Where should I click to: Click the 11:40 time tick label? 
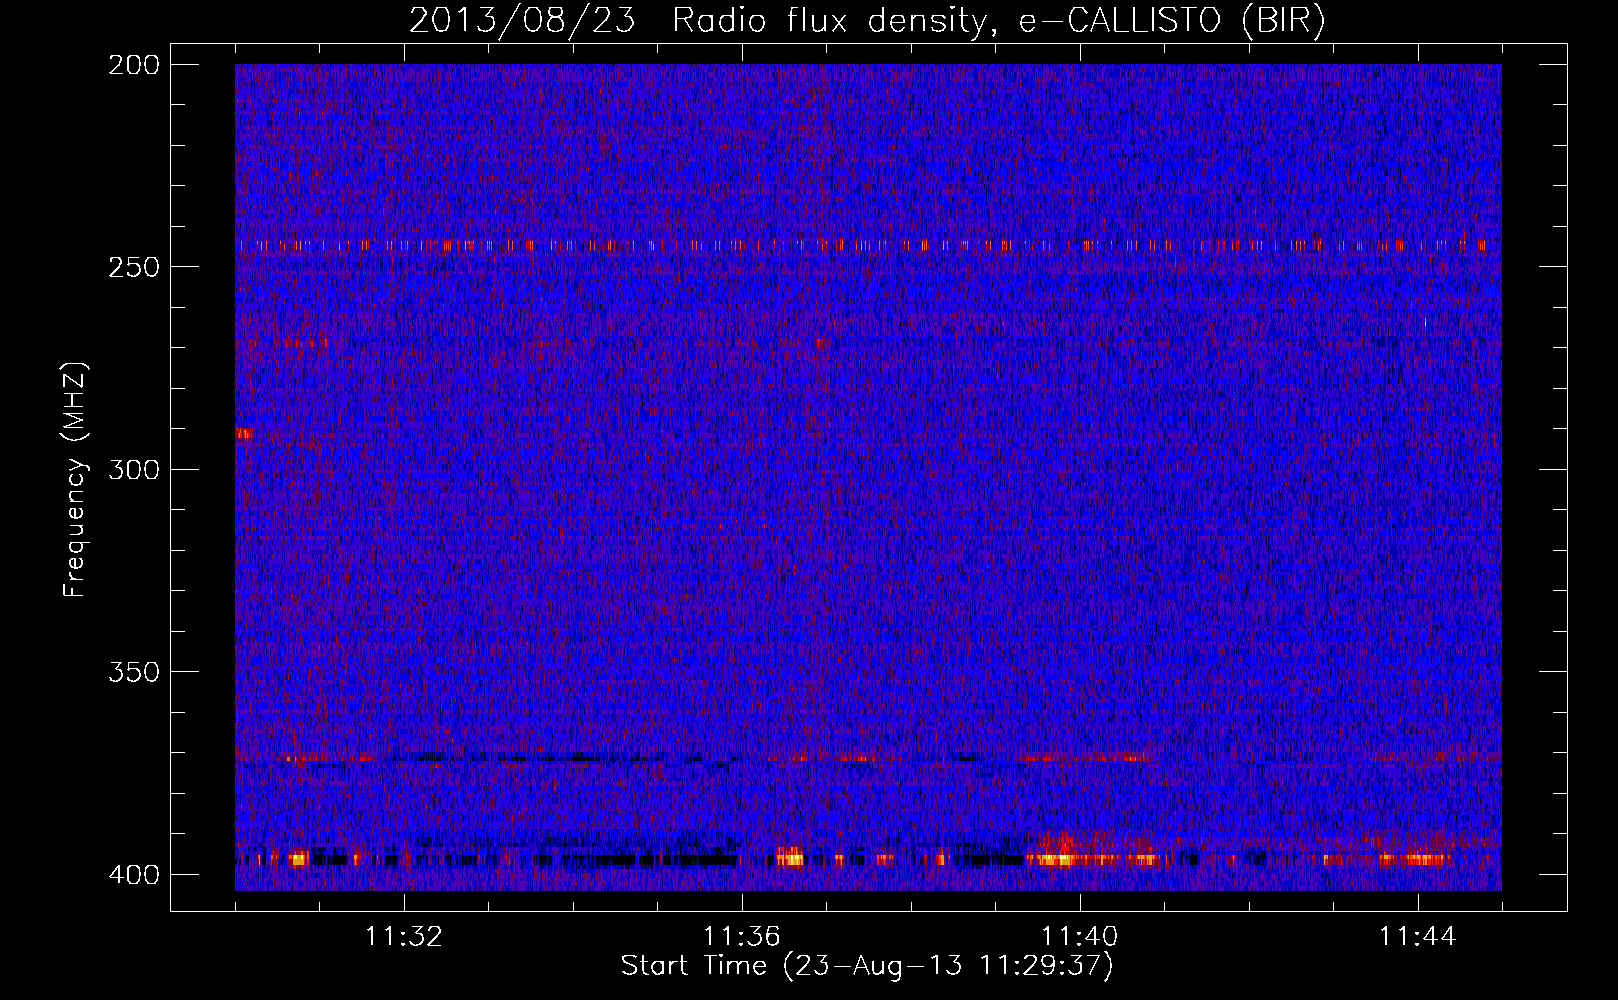(1080, 937)
